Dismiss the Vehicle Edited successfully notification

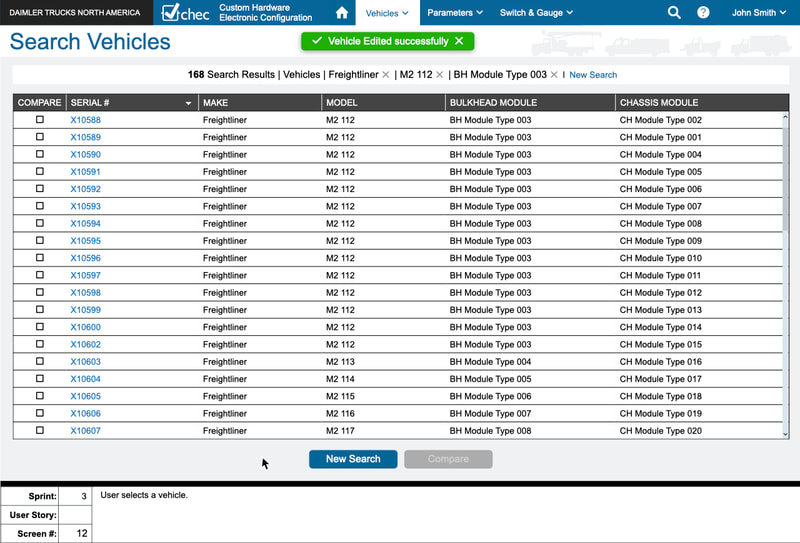459,41
